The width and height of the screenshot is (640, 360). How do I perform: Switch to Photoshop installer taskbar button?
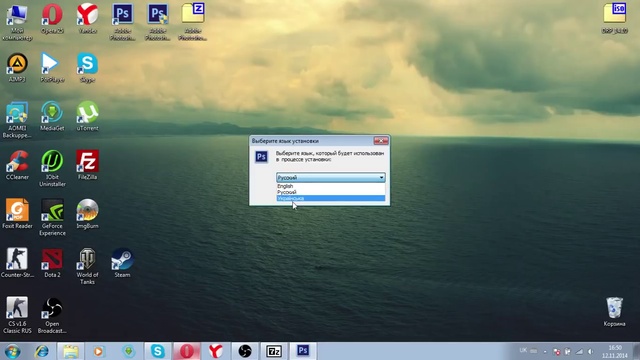(303, 351)
